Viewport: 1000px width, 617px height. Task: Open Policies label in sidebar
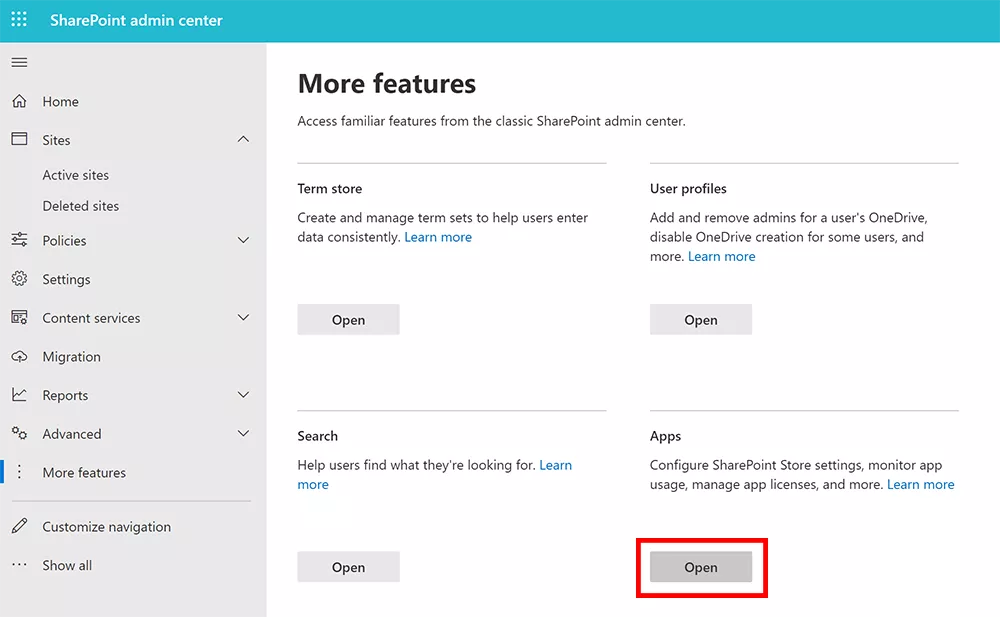tap(64, 241)
